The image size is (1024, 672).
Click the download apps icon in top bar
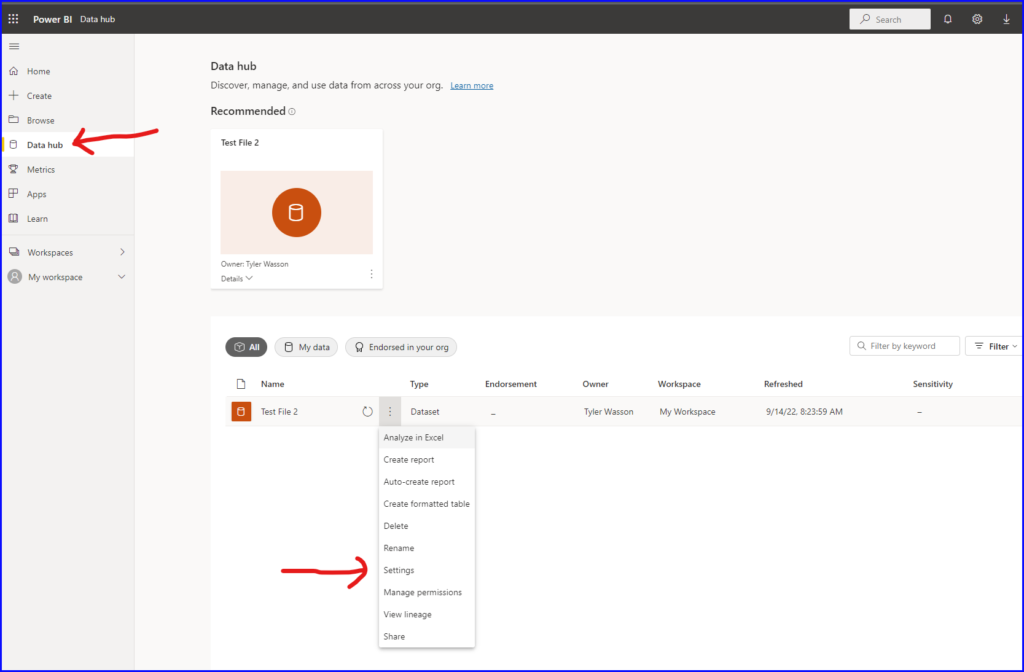(x=1006, y=18)
